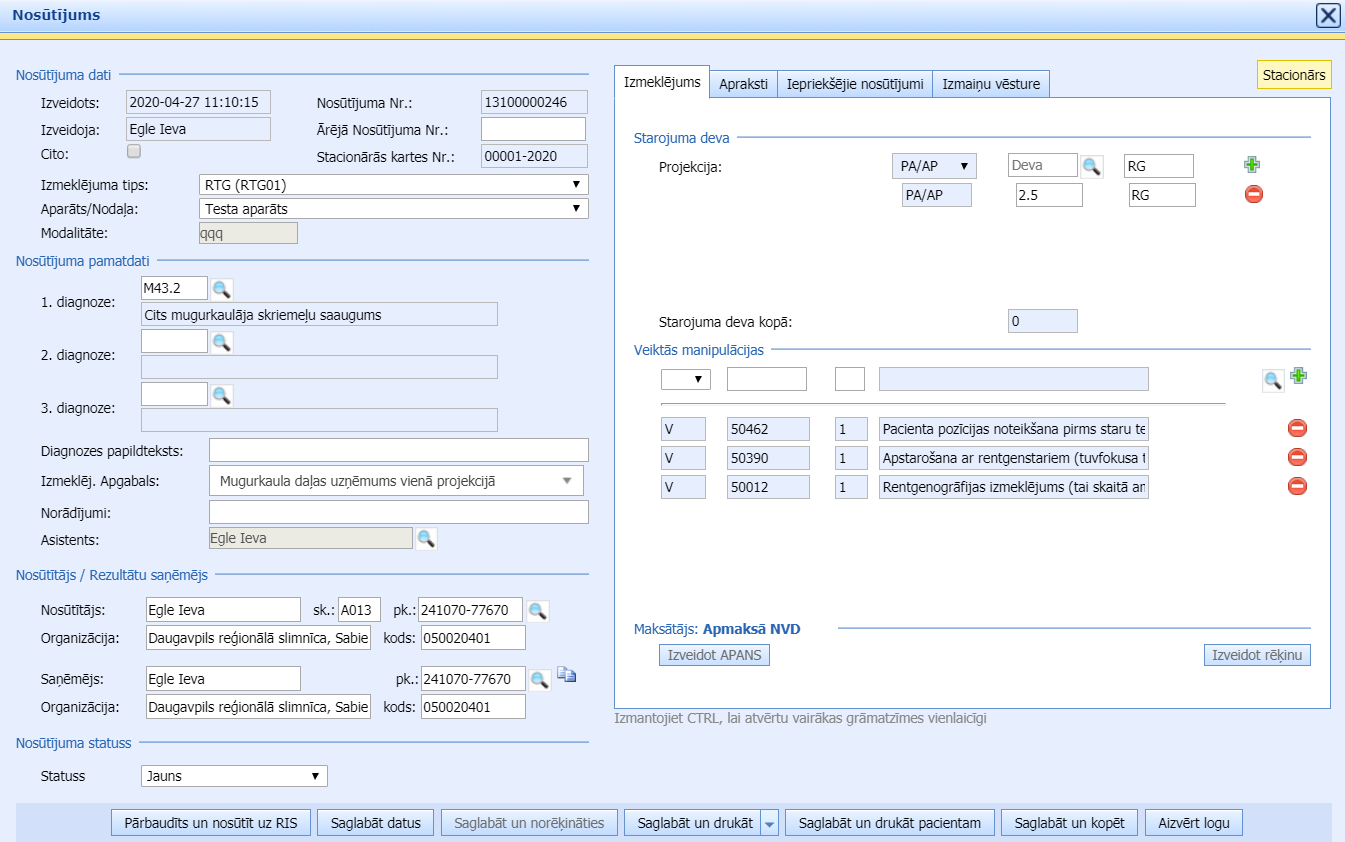
Task: Search manipulations using the magnifier icon
Action: 1272,380
